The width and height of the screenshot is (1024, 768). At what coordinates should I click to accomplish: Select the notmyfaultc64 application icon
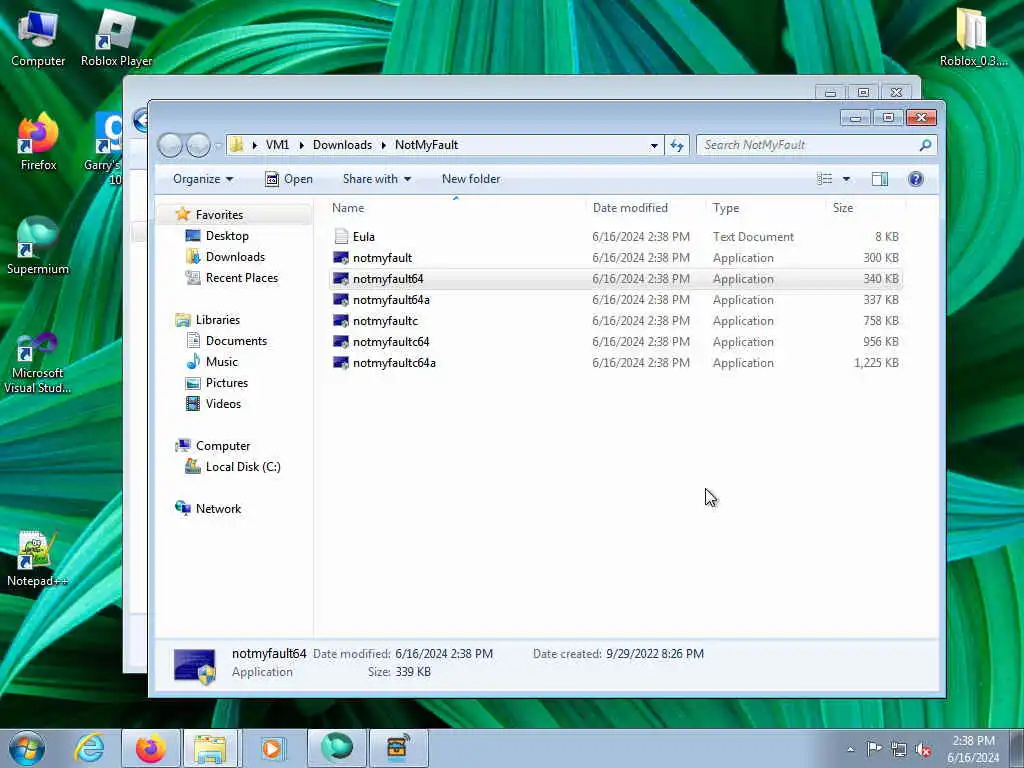341,342
